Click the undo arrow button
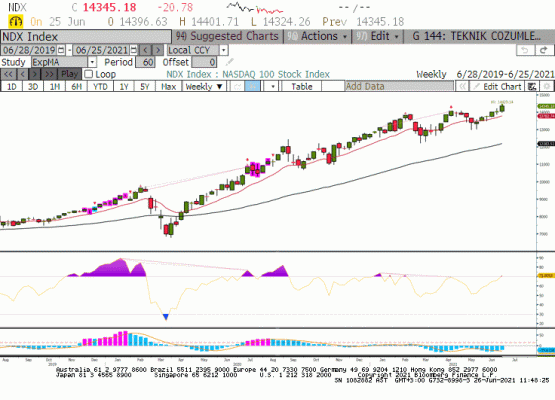 click(x=525, y=50)
